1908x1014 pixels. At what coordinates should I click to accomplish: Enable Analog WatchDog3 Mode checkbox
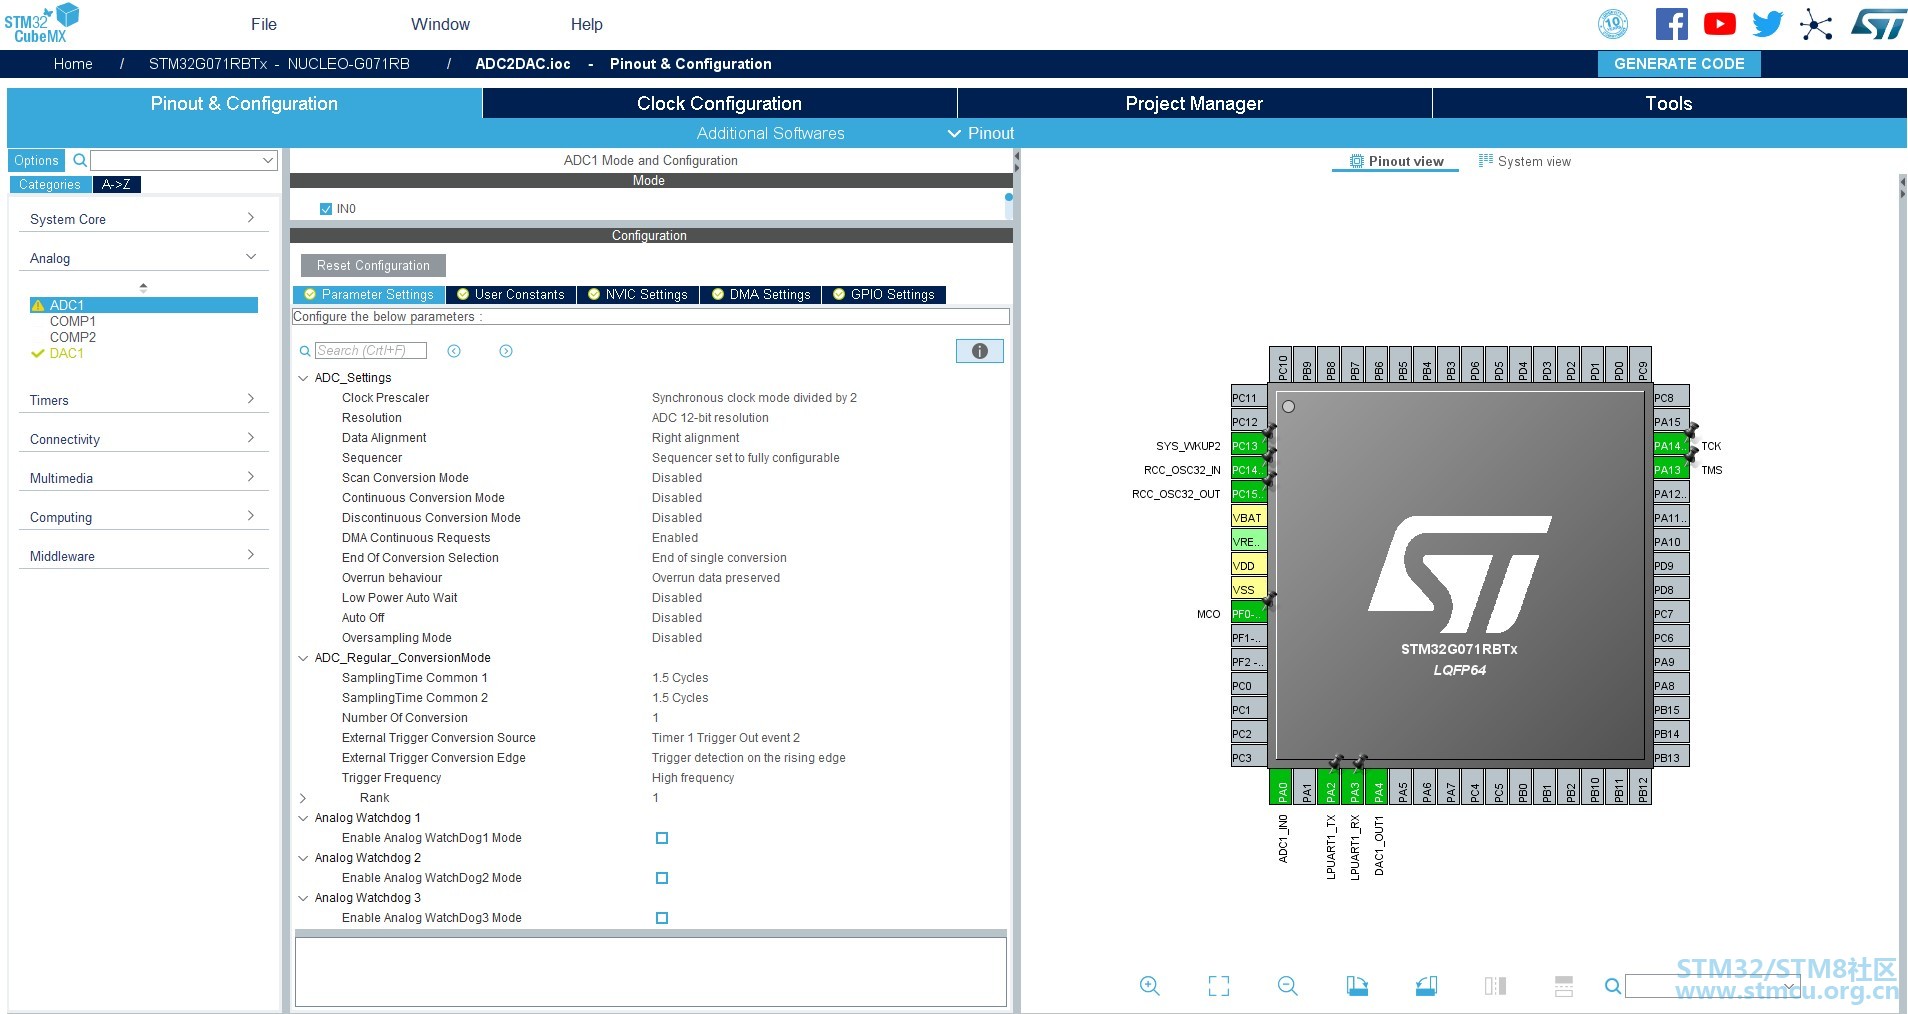coord(662,918)
